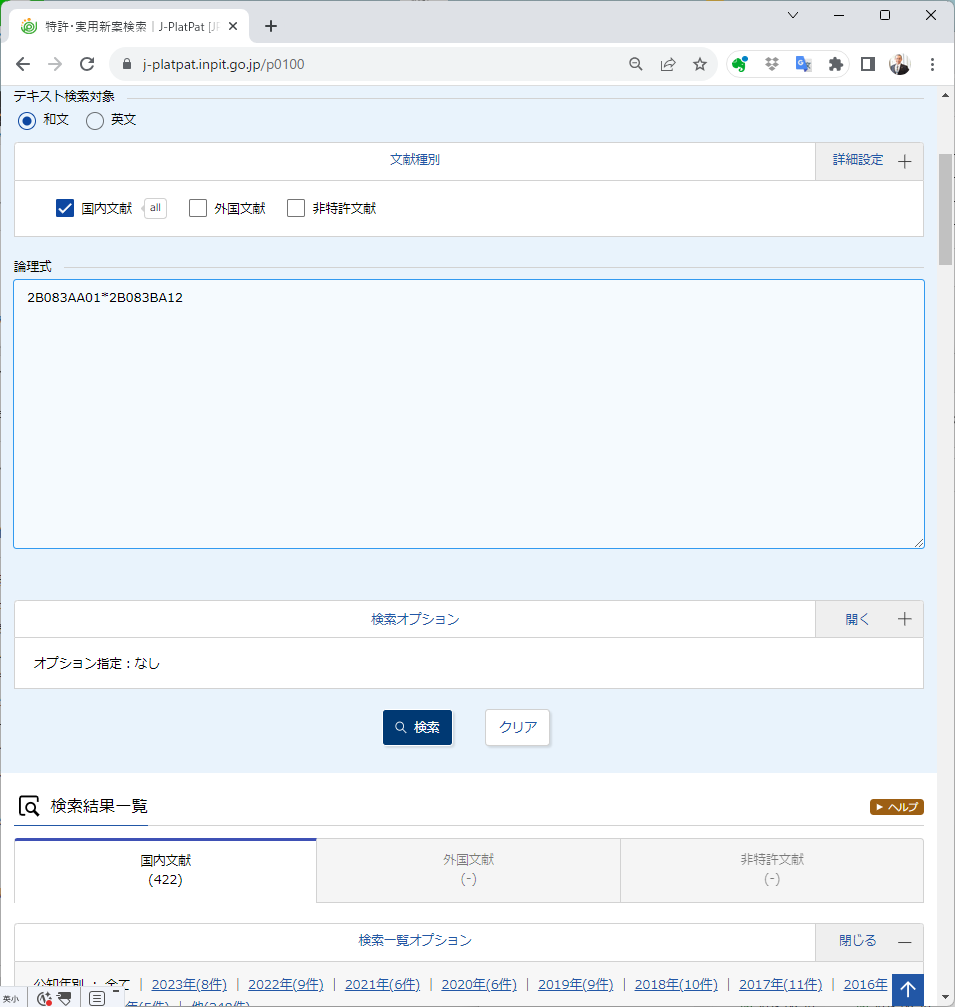The width and height of the screenshot is (955, 1007).
Task: Click the zoom magnifier icon in address bar
Action: pyautogui.click(x=636, y=64)
